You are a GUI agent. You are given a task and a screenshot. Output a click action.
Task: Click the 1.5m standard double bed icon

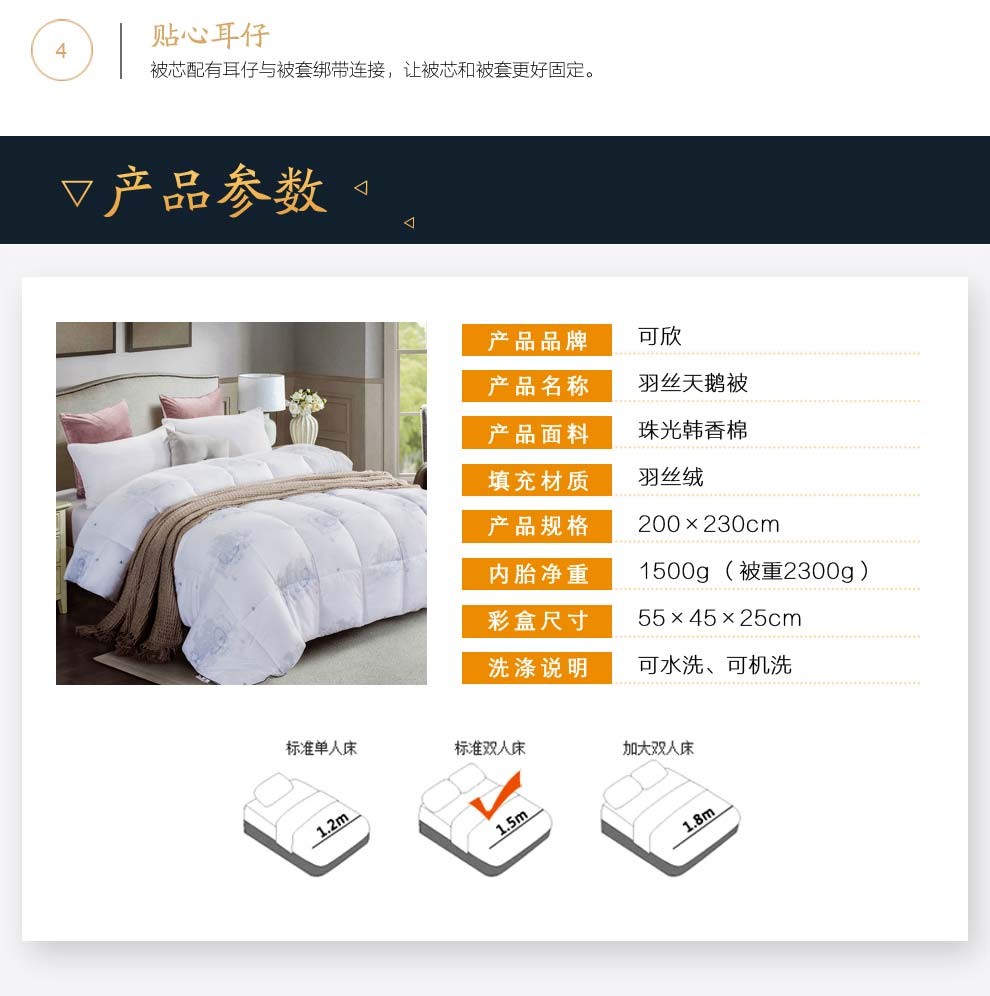[x=485, y=820]
